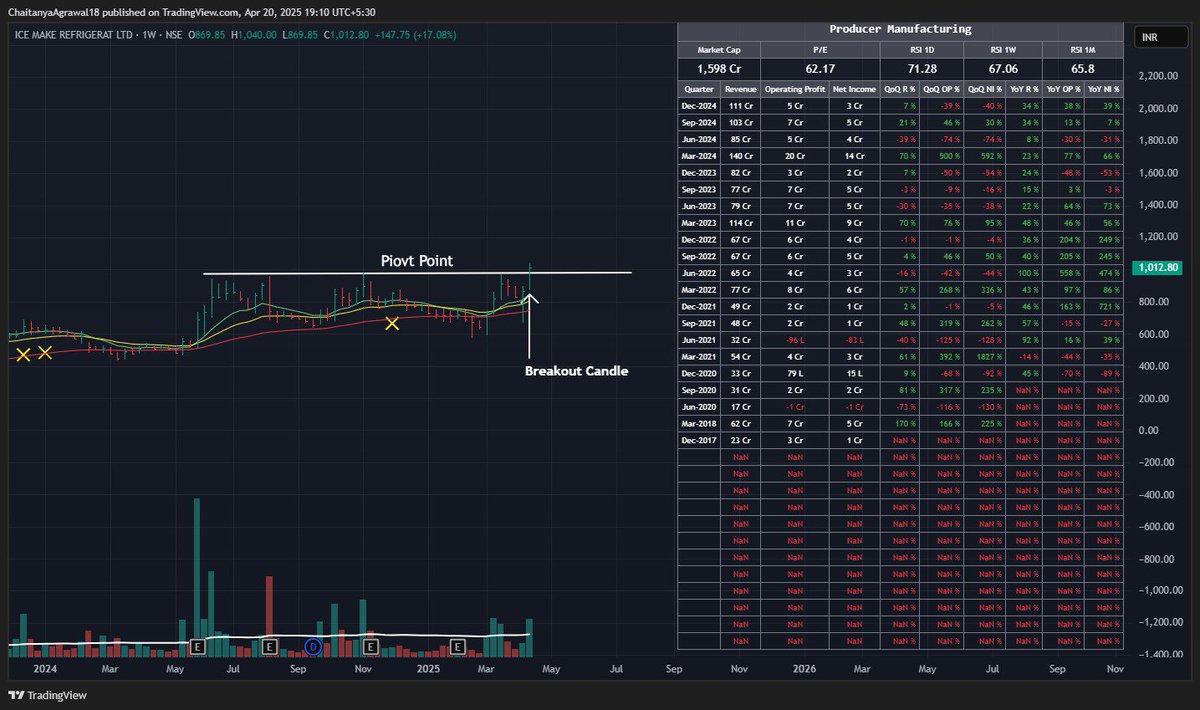Image resolution: width=1200 pixels, height=710 pixels.
Task: Click the RSI 1W header cell
Action: click(x=1002, y=50)
